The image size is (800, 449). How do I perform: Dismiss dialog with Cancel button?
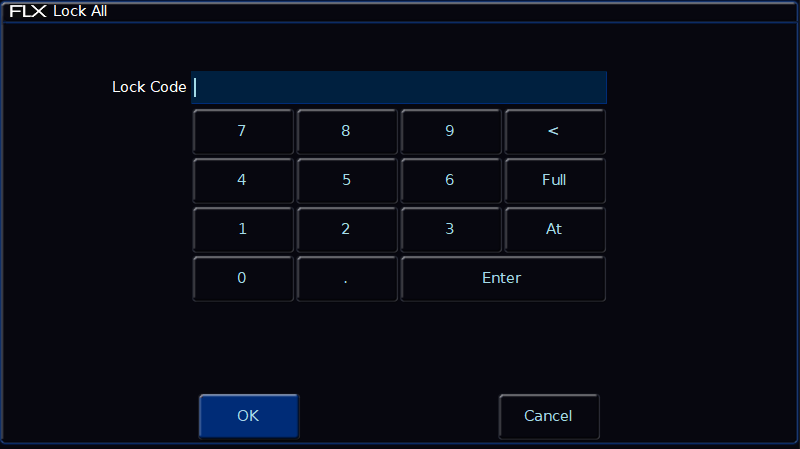pos(549,416)
